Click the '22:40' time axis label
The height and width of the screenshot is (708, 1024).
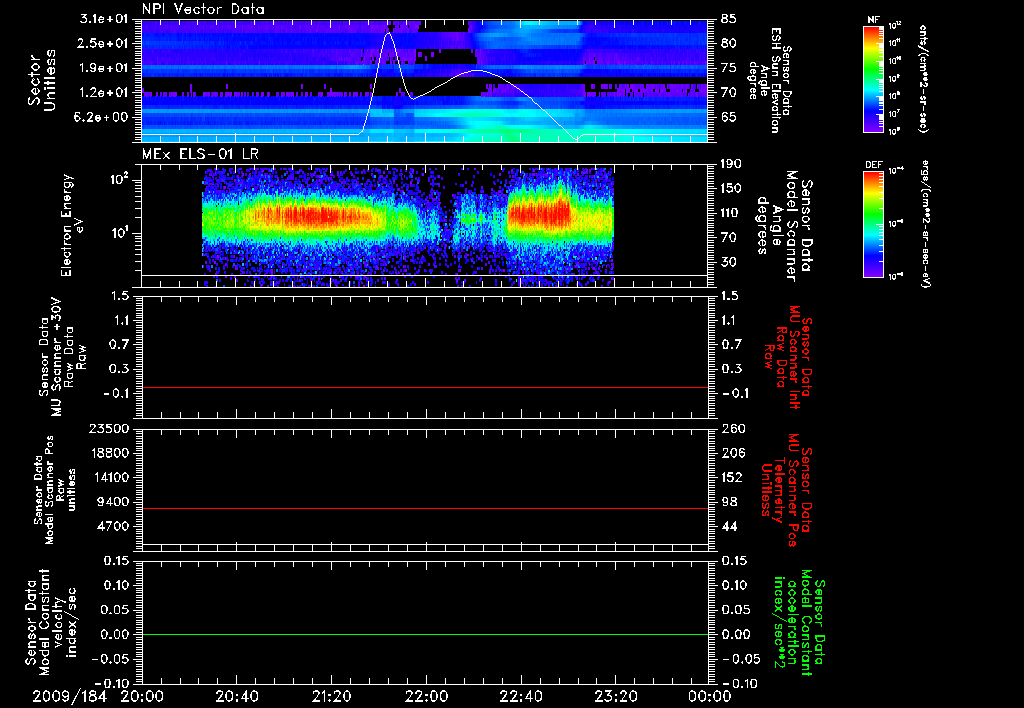(x=520, y=697)
